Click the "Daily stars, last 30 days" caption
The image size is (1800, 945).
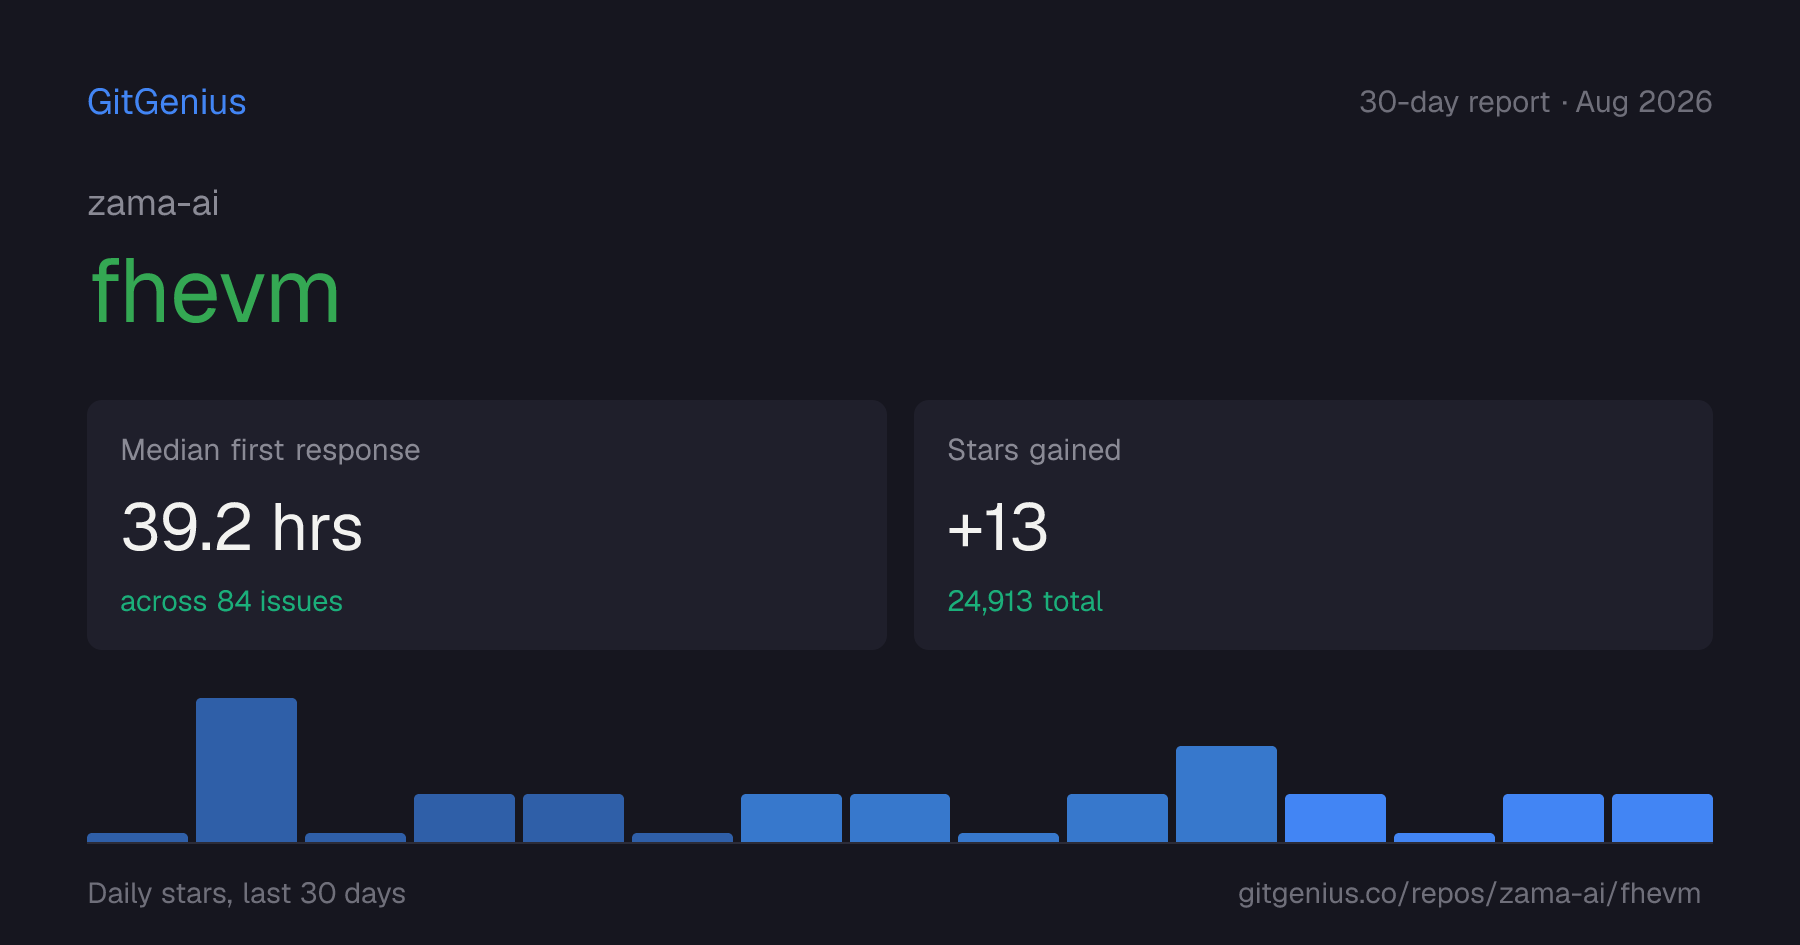247,893
